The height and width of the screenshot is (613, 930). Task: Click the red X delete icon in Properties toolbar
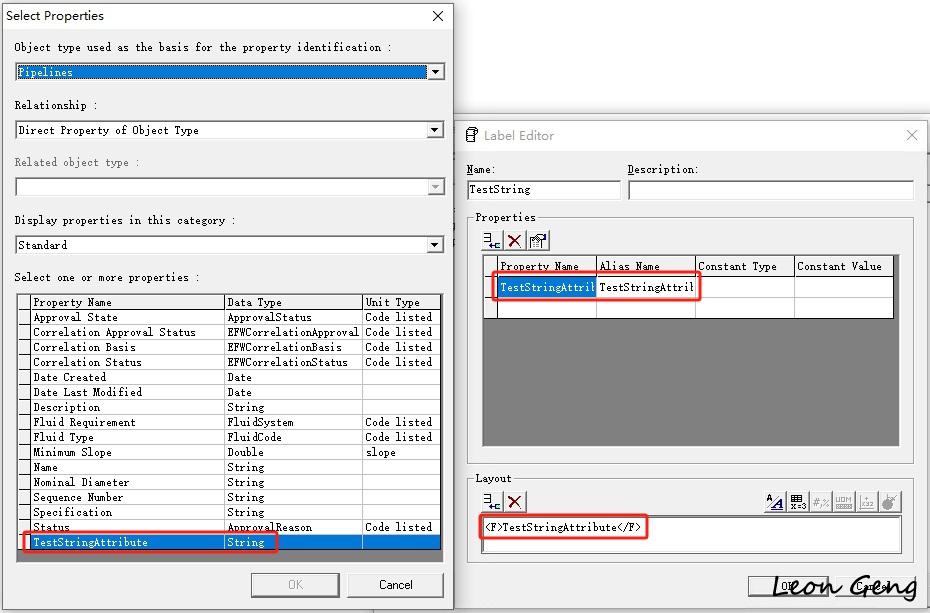pyautogui.click(x=514, y=240)
